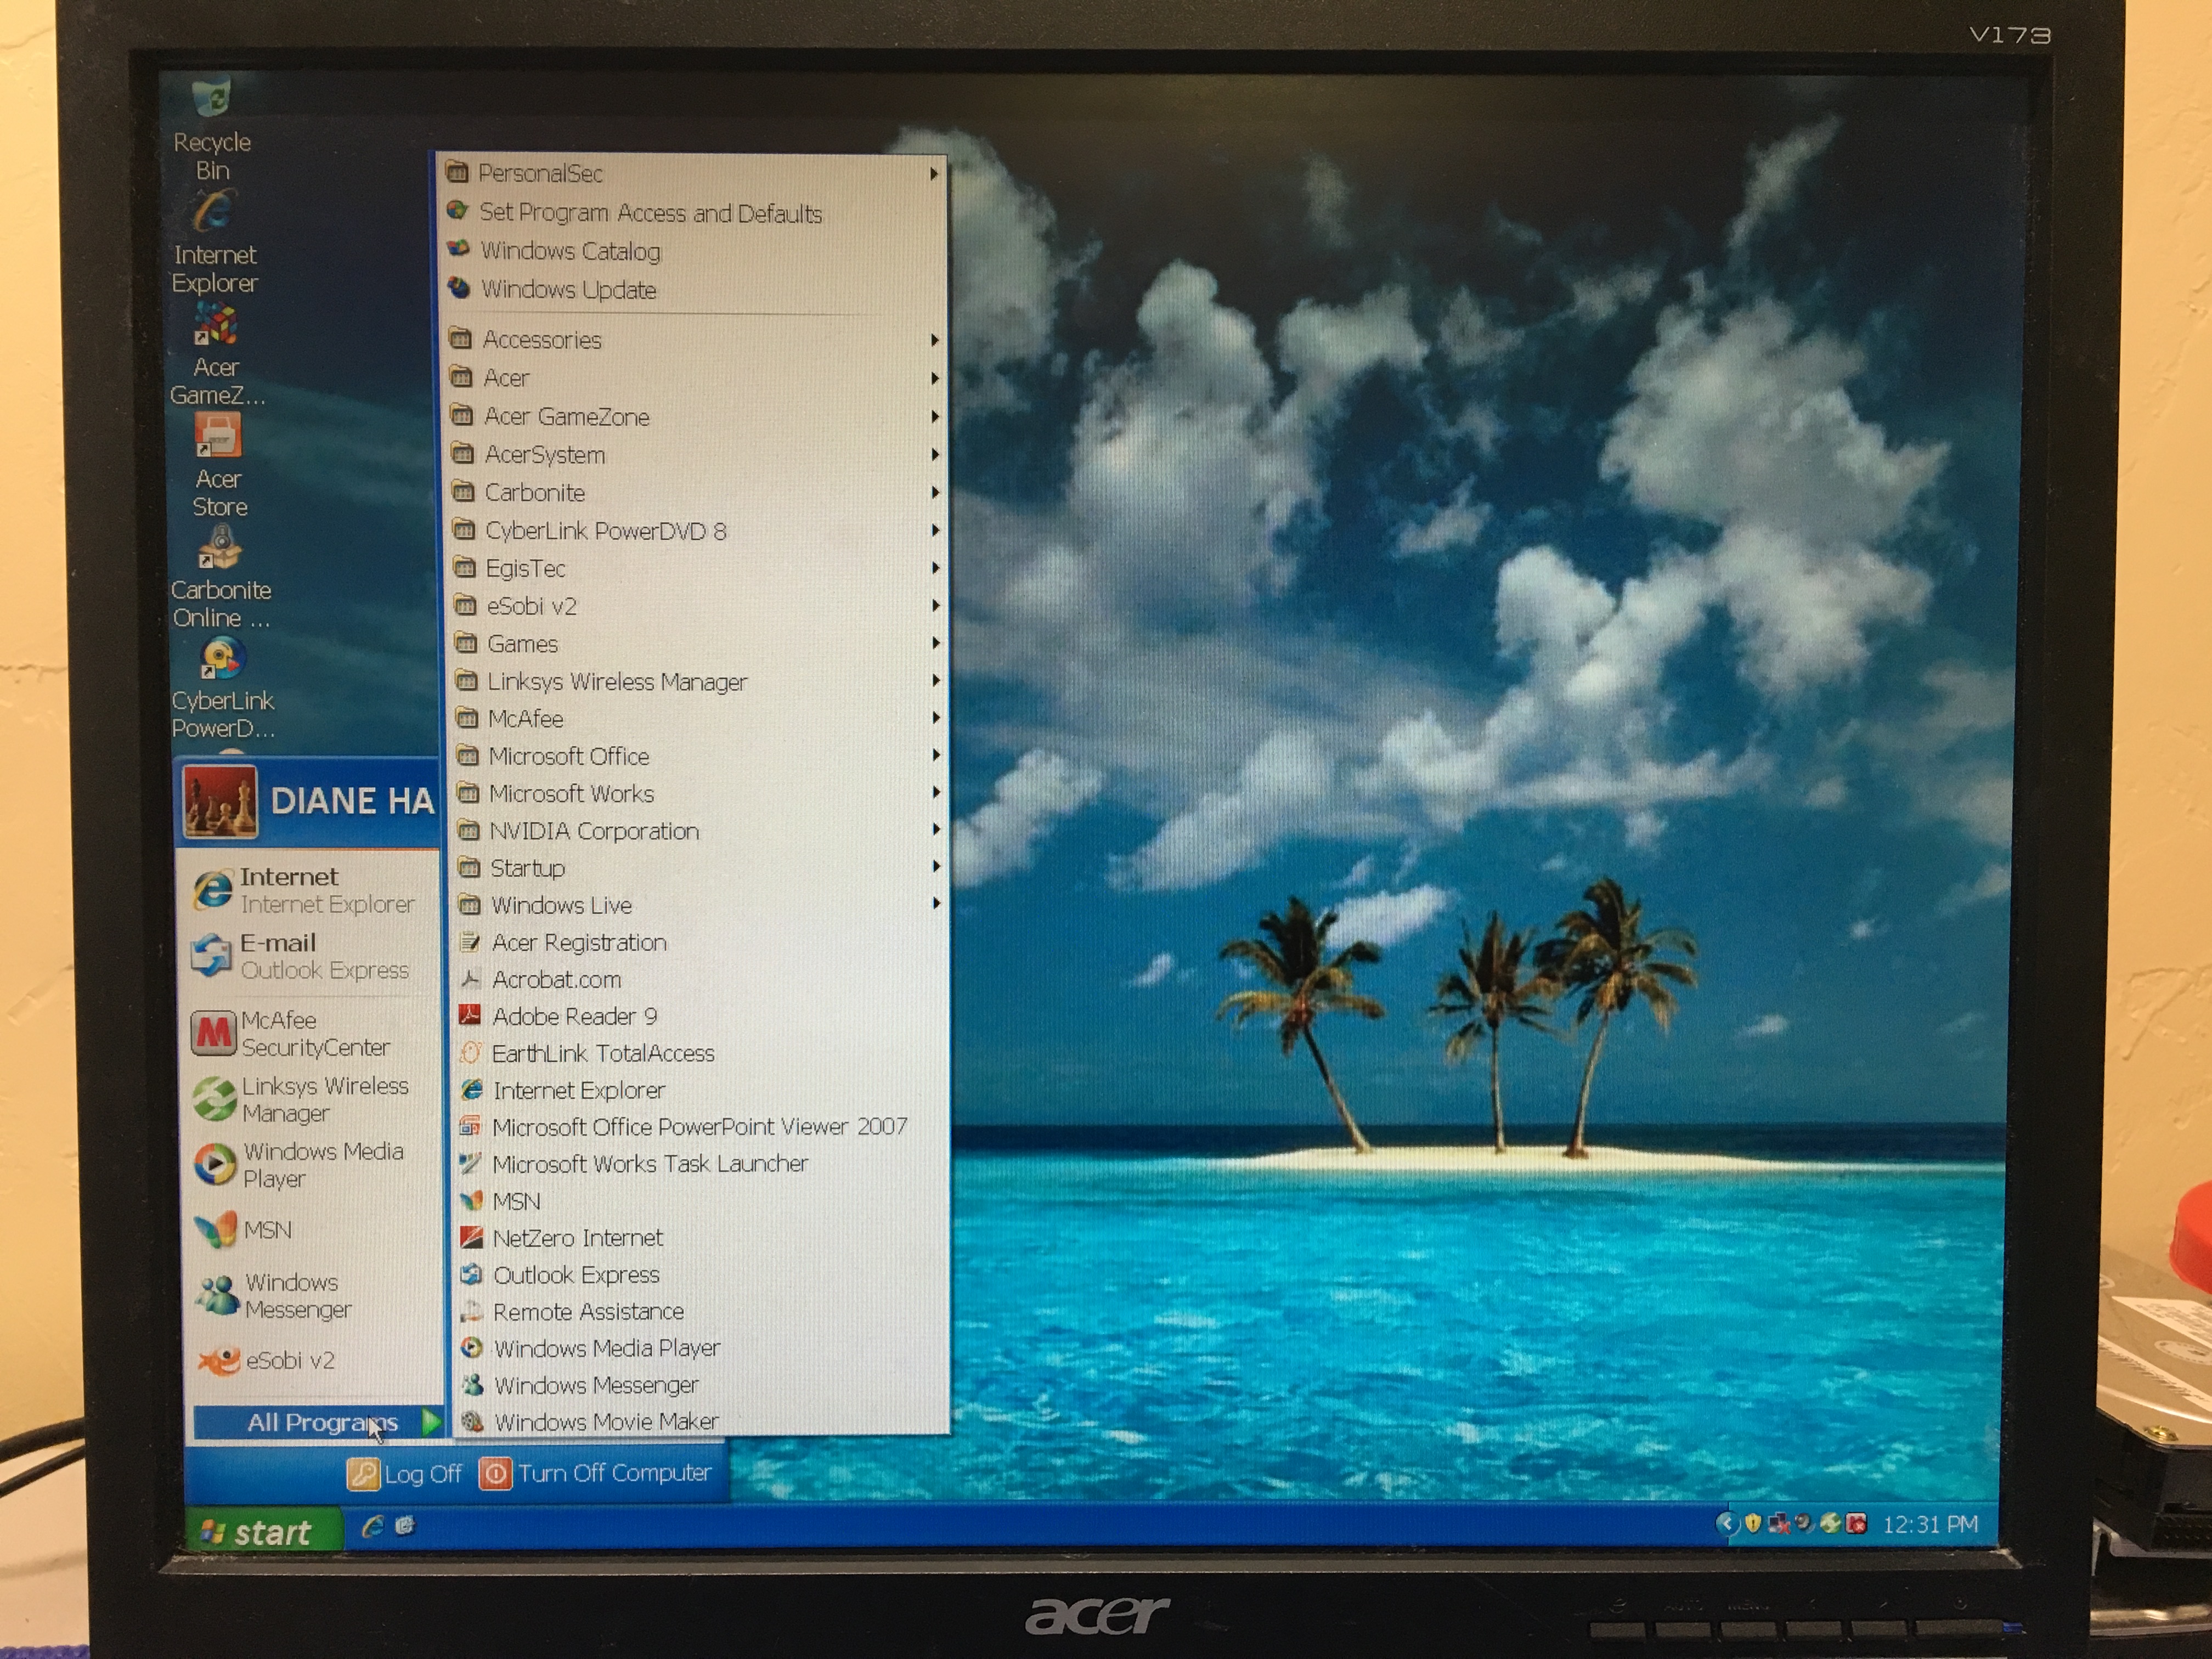Launch NetZero Internet from programs list

(699, 1238)
